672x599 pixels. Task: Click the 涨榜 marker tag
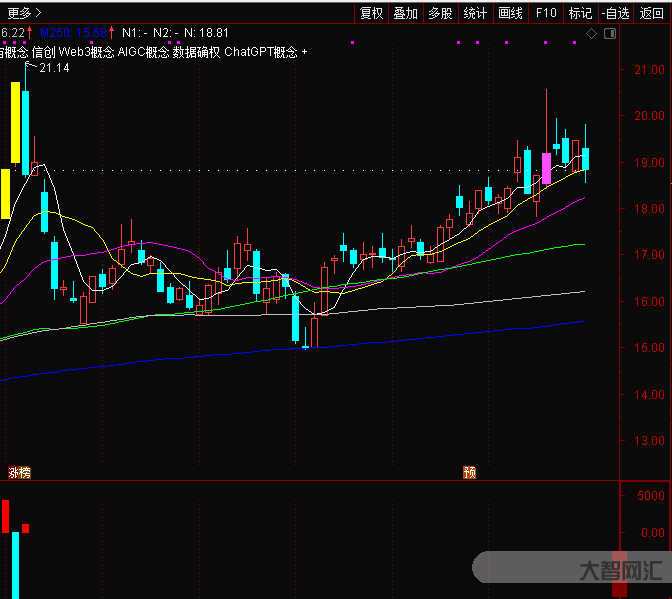[x=19, y=472]
